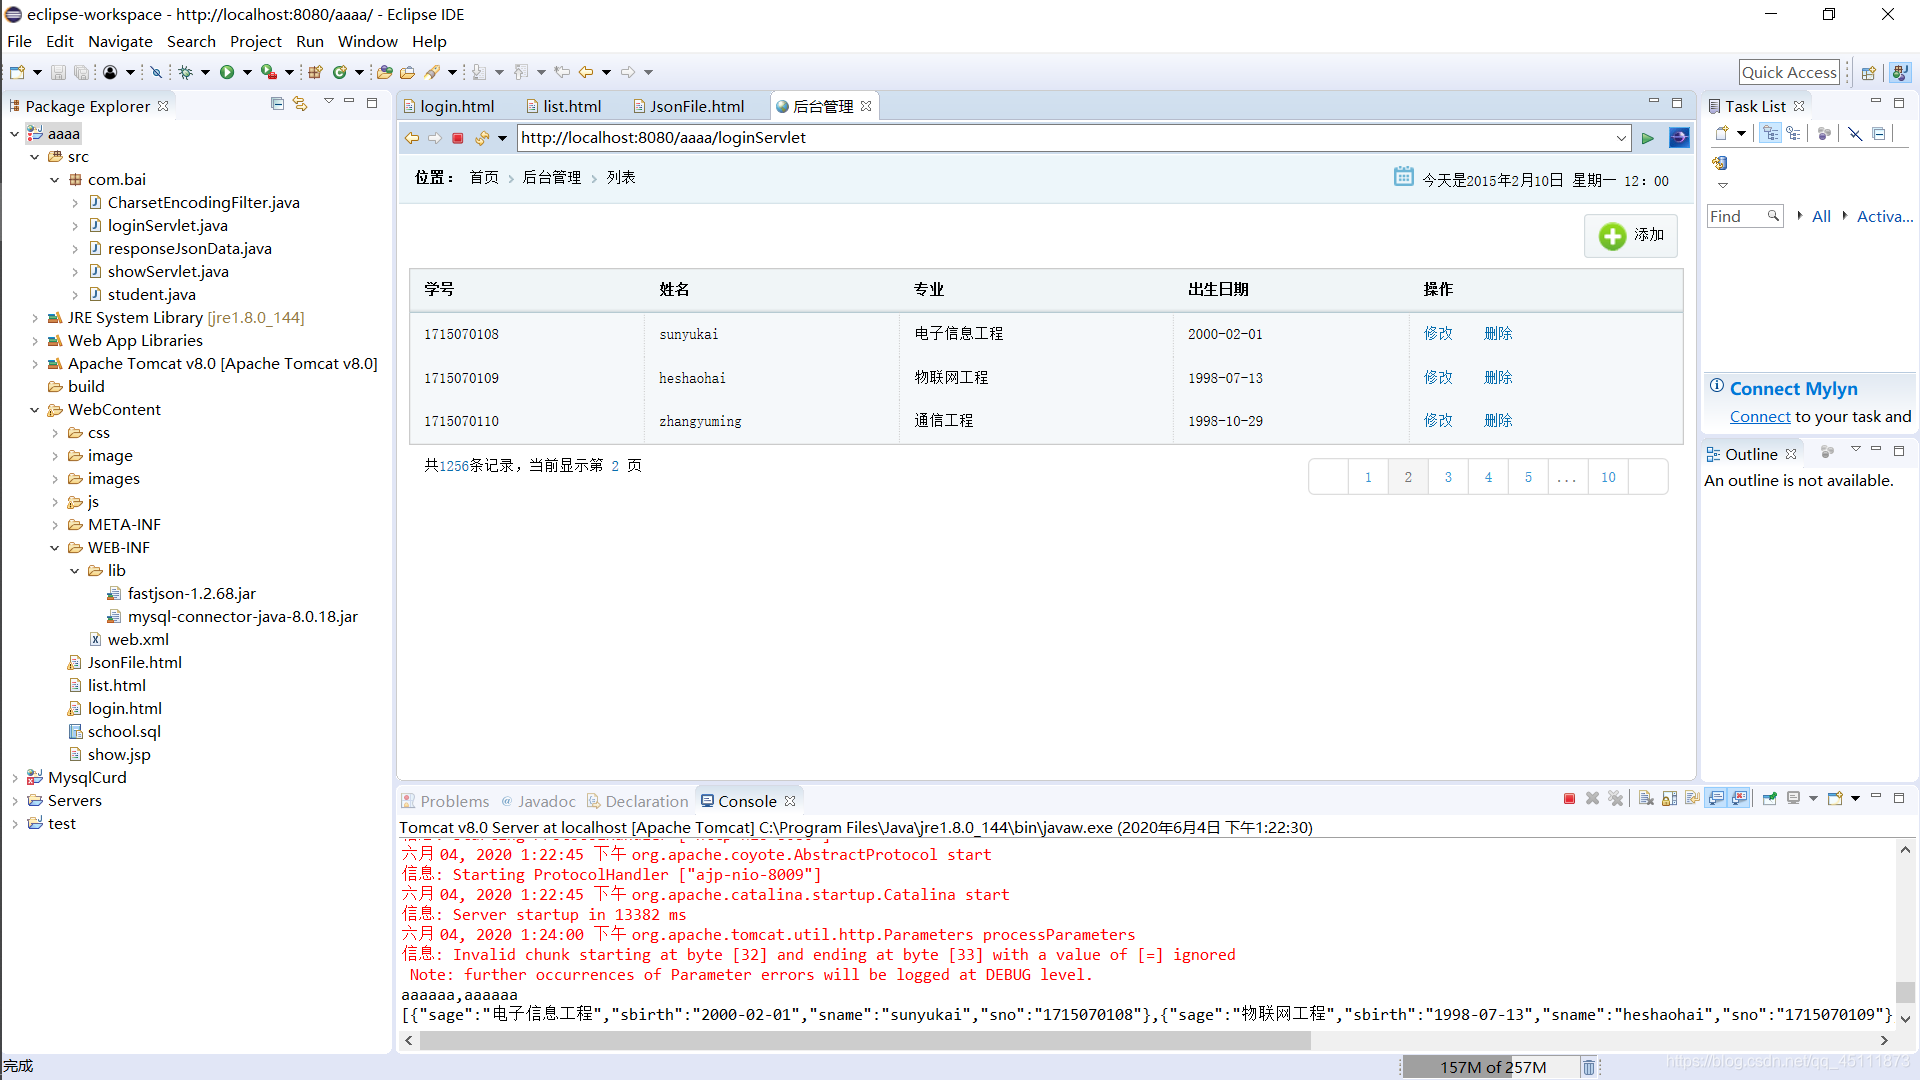Start debugging with the Debug toolbar icon

point(188,72)
